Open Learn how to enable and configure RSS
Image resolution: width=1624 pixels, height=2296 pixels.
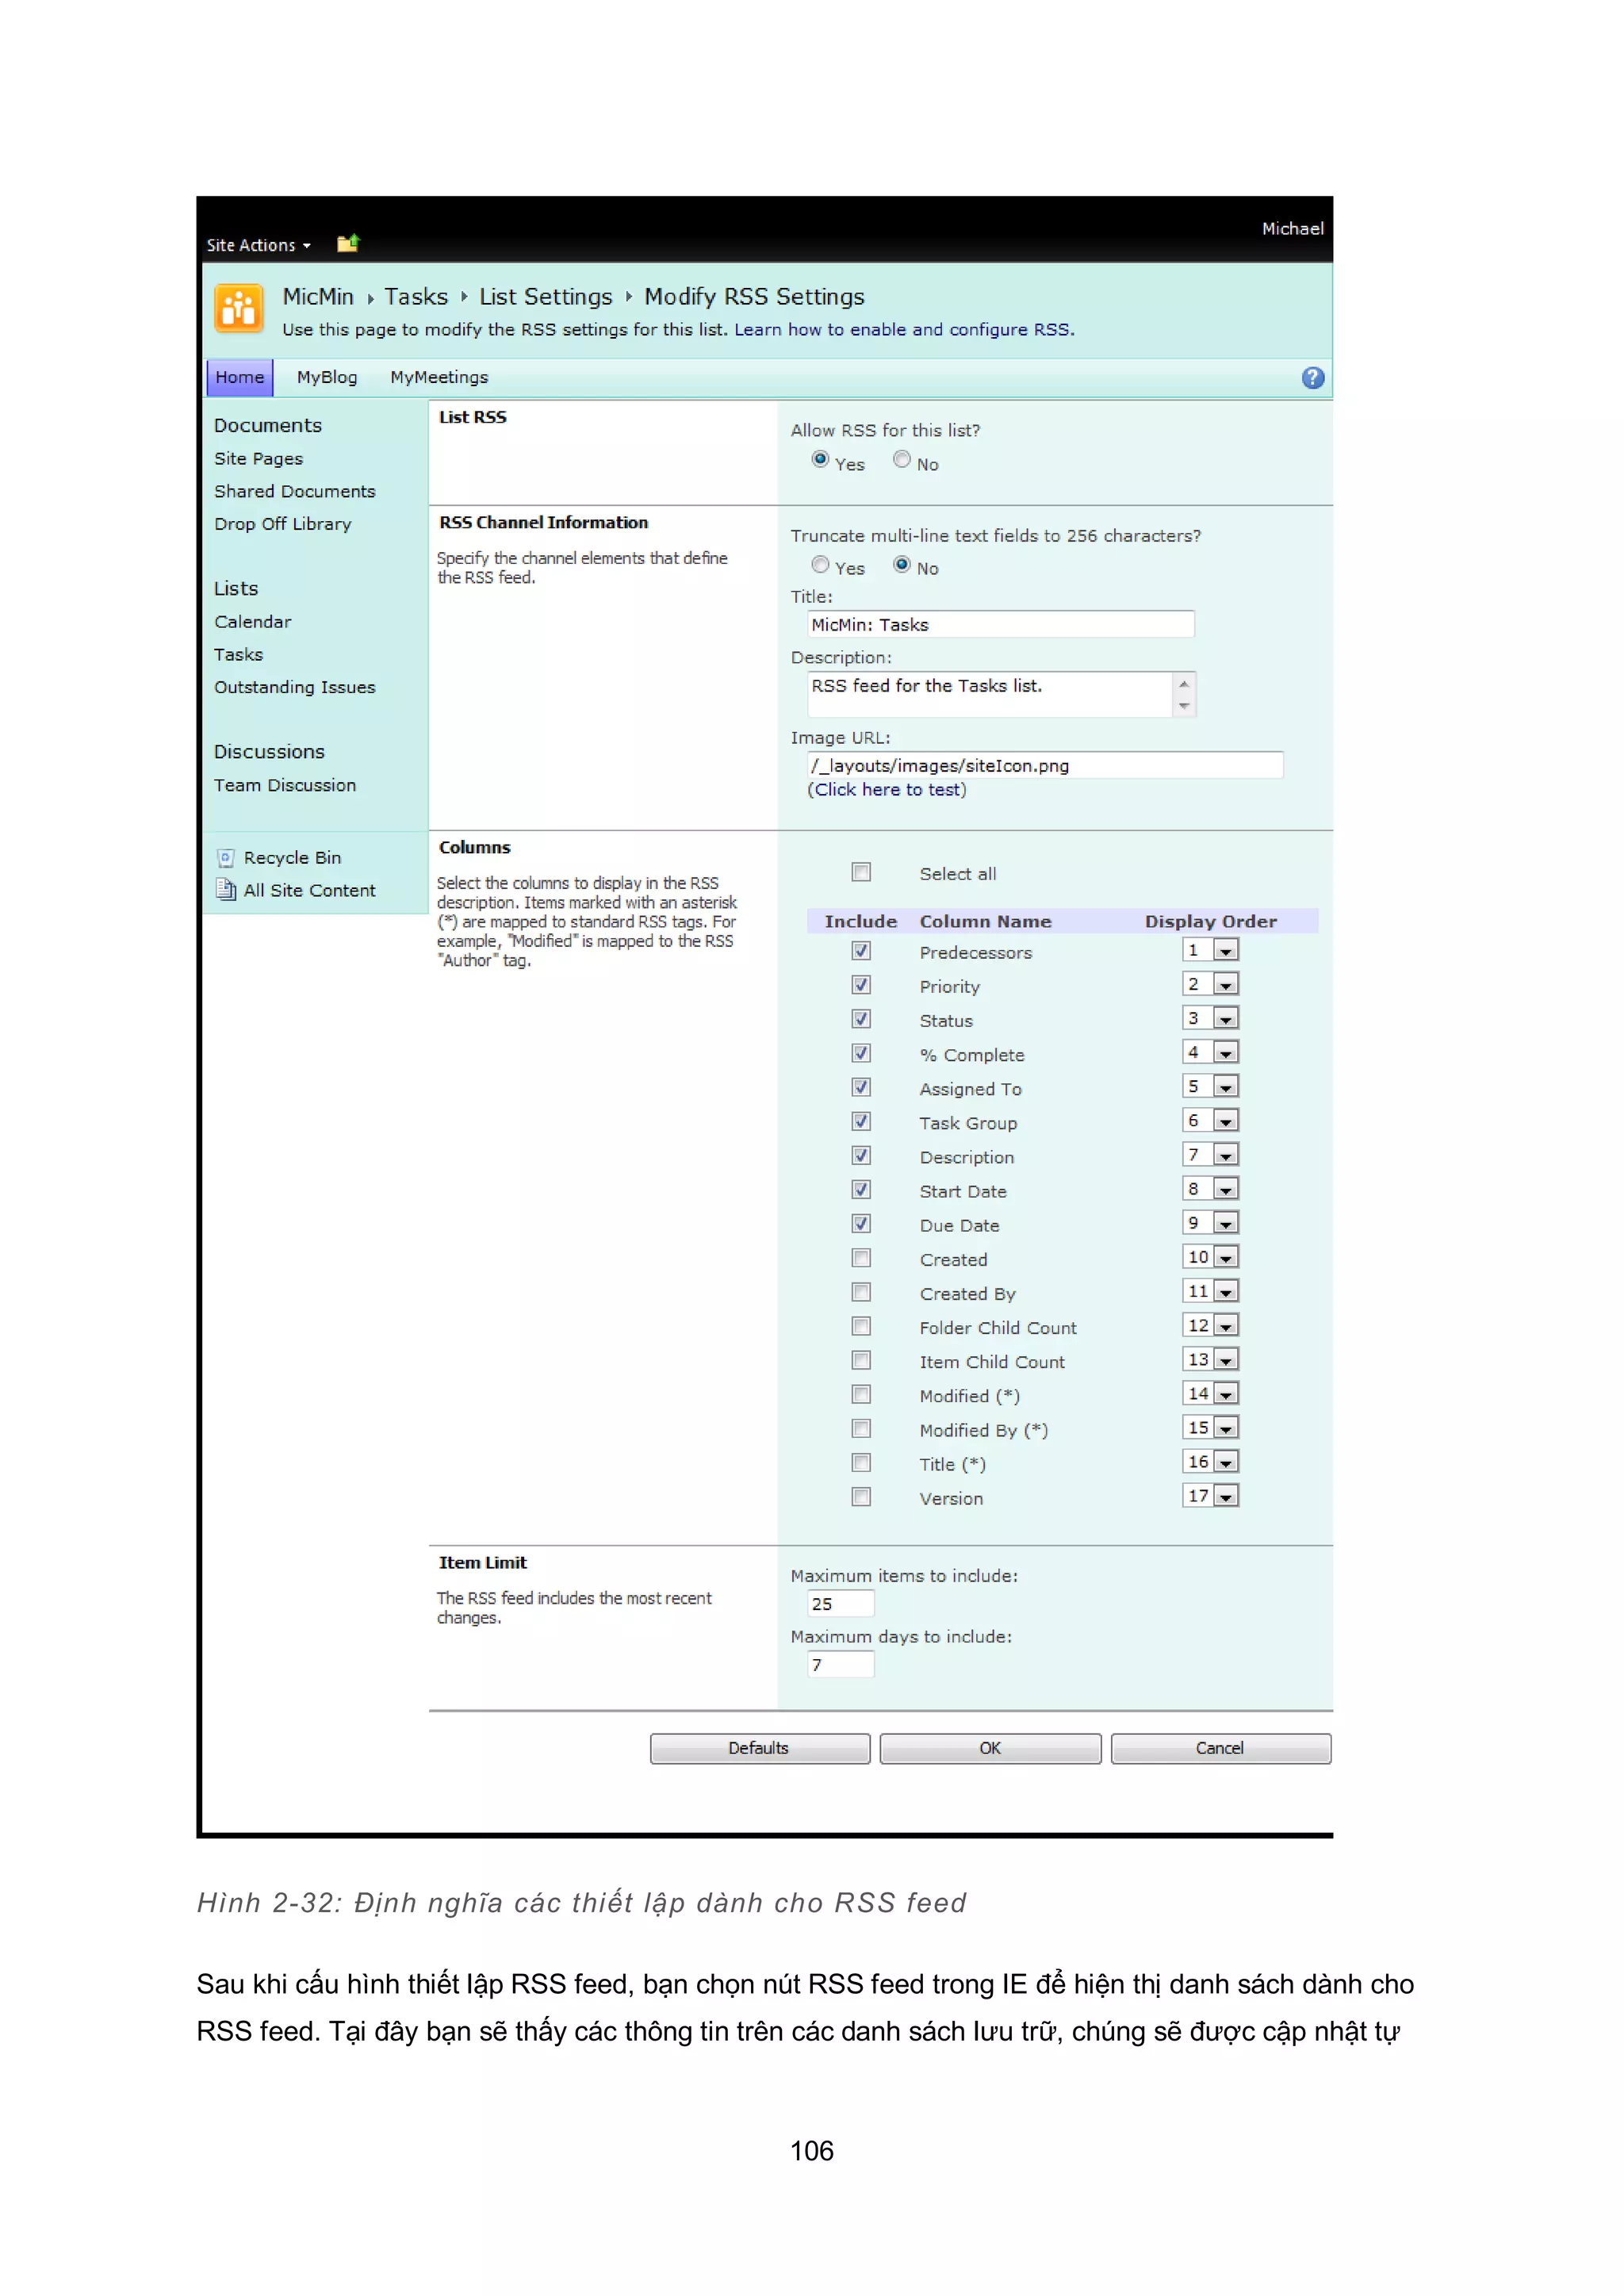click(x=904, y=330)
